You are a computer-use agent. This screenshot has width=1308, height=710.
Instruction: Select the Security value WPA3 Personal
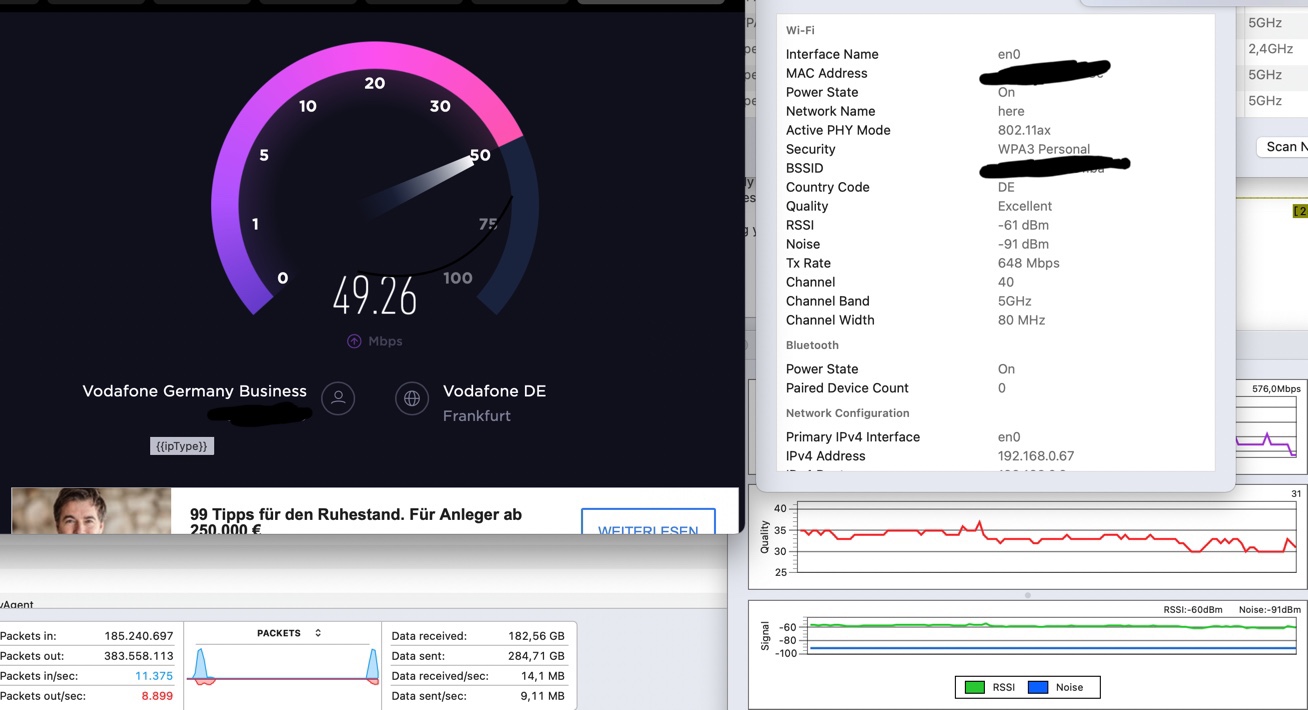[x=1044, y=149]
